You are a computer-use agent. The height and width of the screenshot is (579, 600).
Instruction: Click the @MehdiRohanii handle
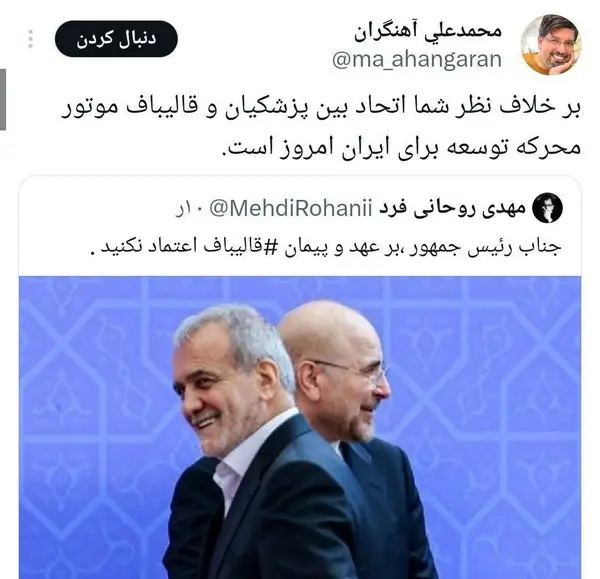[291, 209]
